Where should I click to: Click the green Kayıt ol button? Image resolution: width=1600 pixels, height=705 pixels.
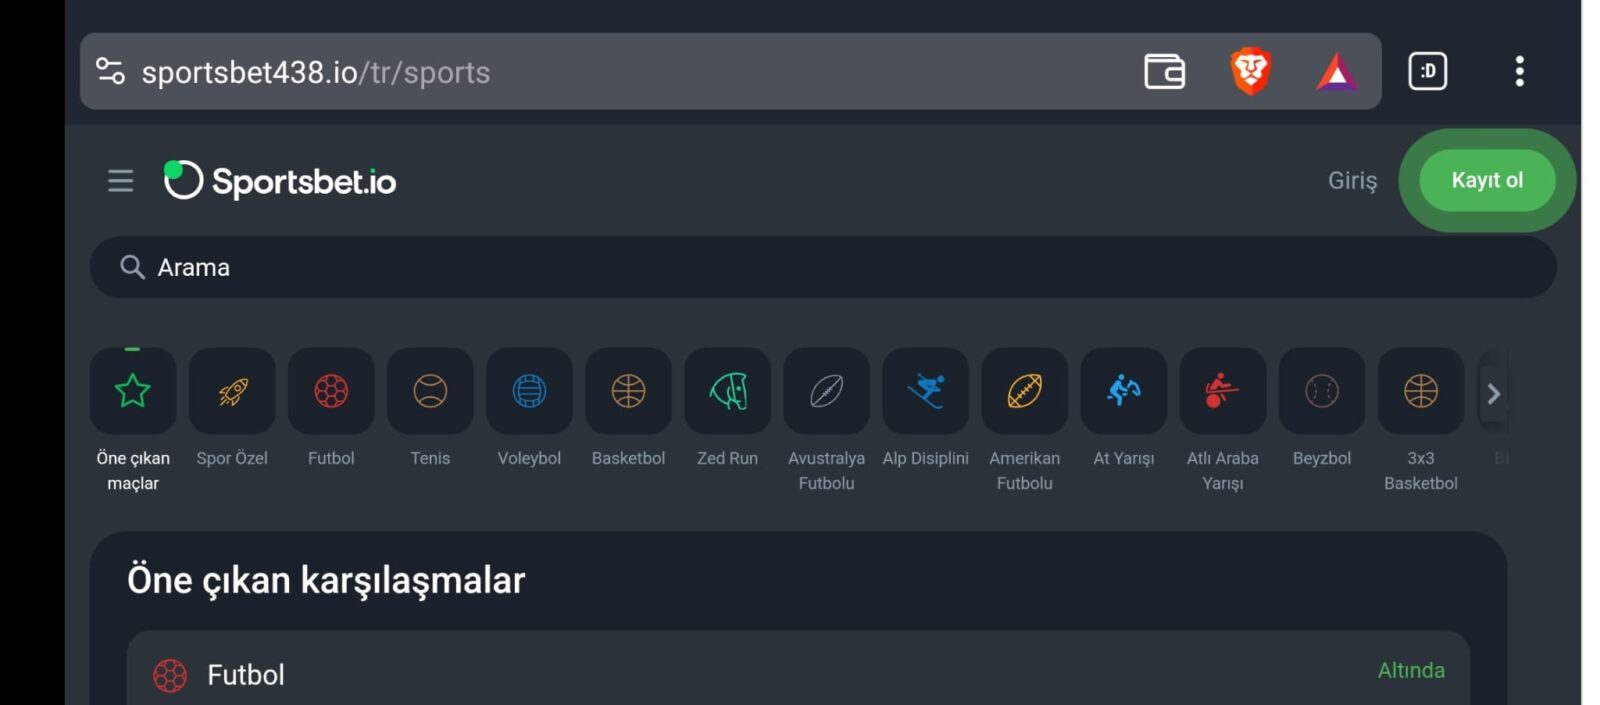click(x=1487, y=180)
